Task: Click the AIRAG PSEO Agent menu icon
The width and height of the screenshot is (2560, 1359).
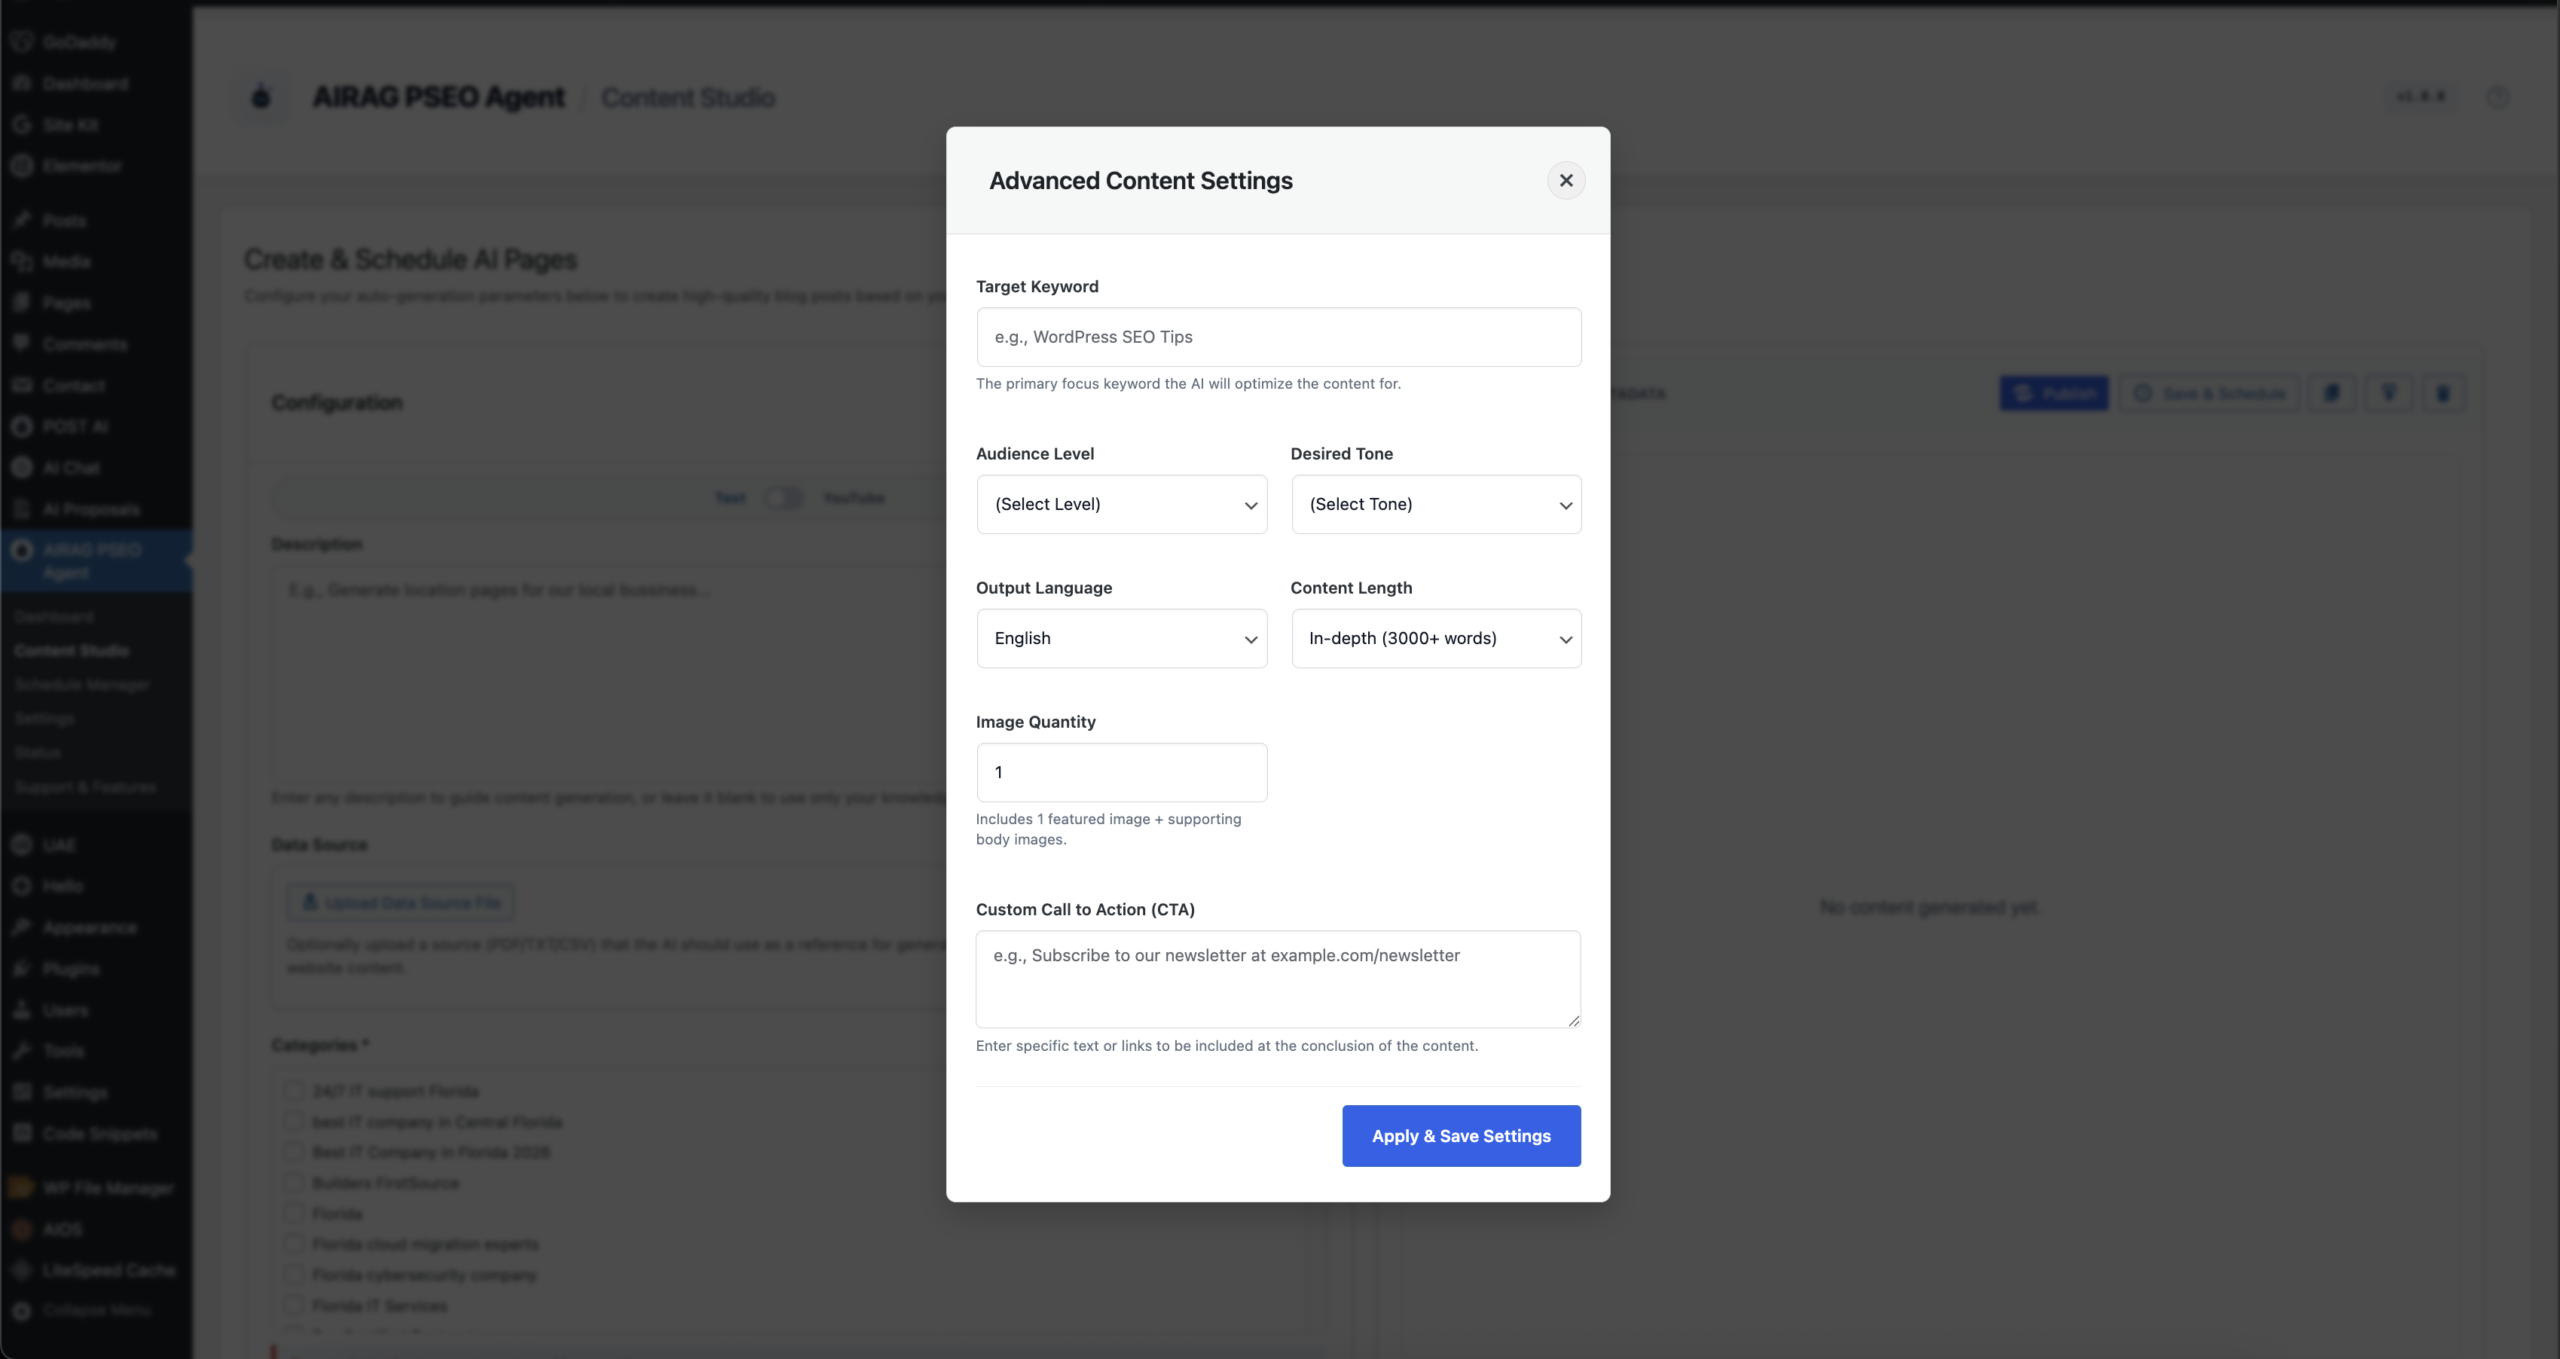Action: pyautogui.click(x=21, y=550)
